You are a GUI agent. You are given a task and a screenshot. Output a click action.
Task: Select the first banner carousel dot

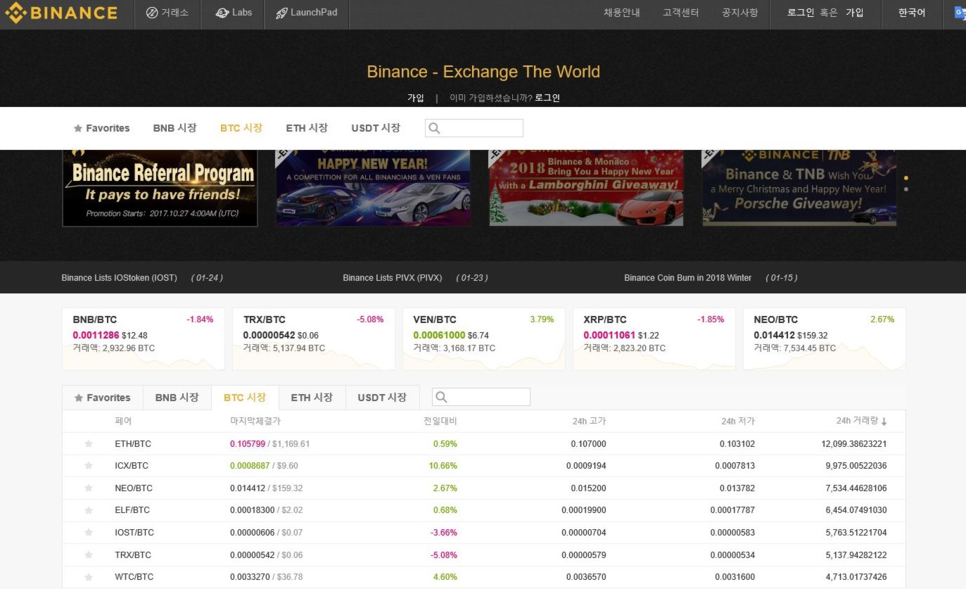point(906,178)
